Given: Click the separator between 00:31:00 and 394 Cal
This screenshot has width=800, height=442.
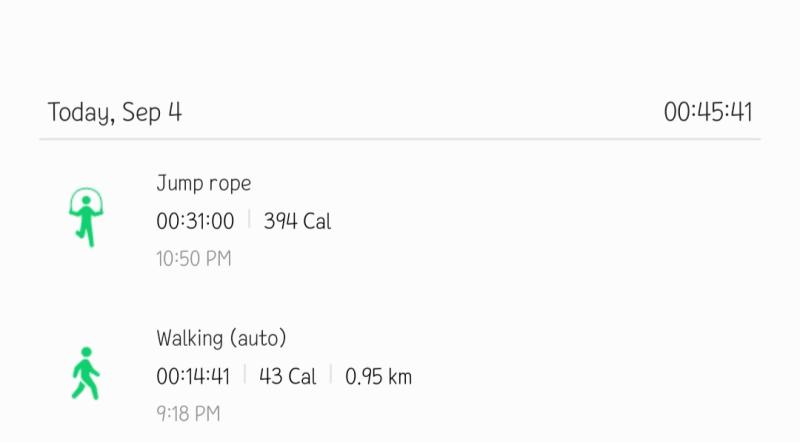Looking at the screenshot, I should coord(249,220).
